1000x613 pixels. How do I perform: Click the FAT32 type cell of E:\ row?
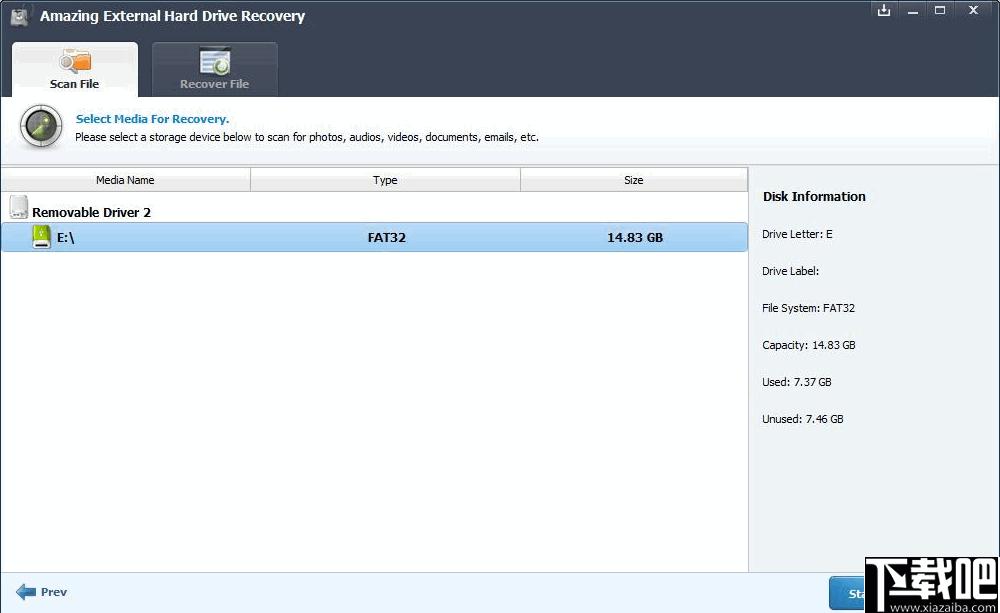[x=386, y=237]
